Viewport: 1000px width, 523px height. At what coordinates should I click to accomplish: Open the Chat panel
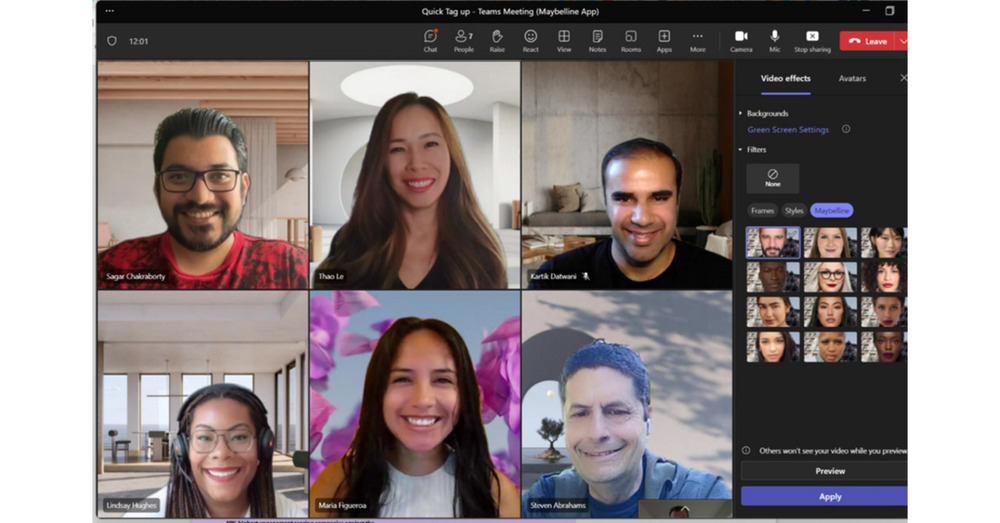click(430, 41)
